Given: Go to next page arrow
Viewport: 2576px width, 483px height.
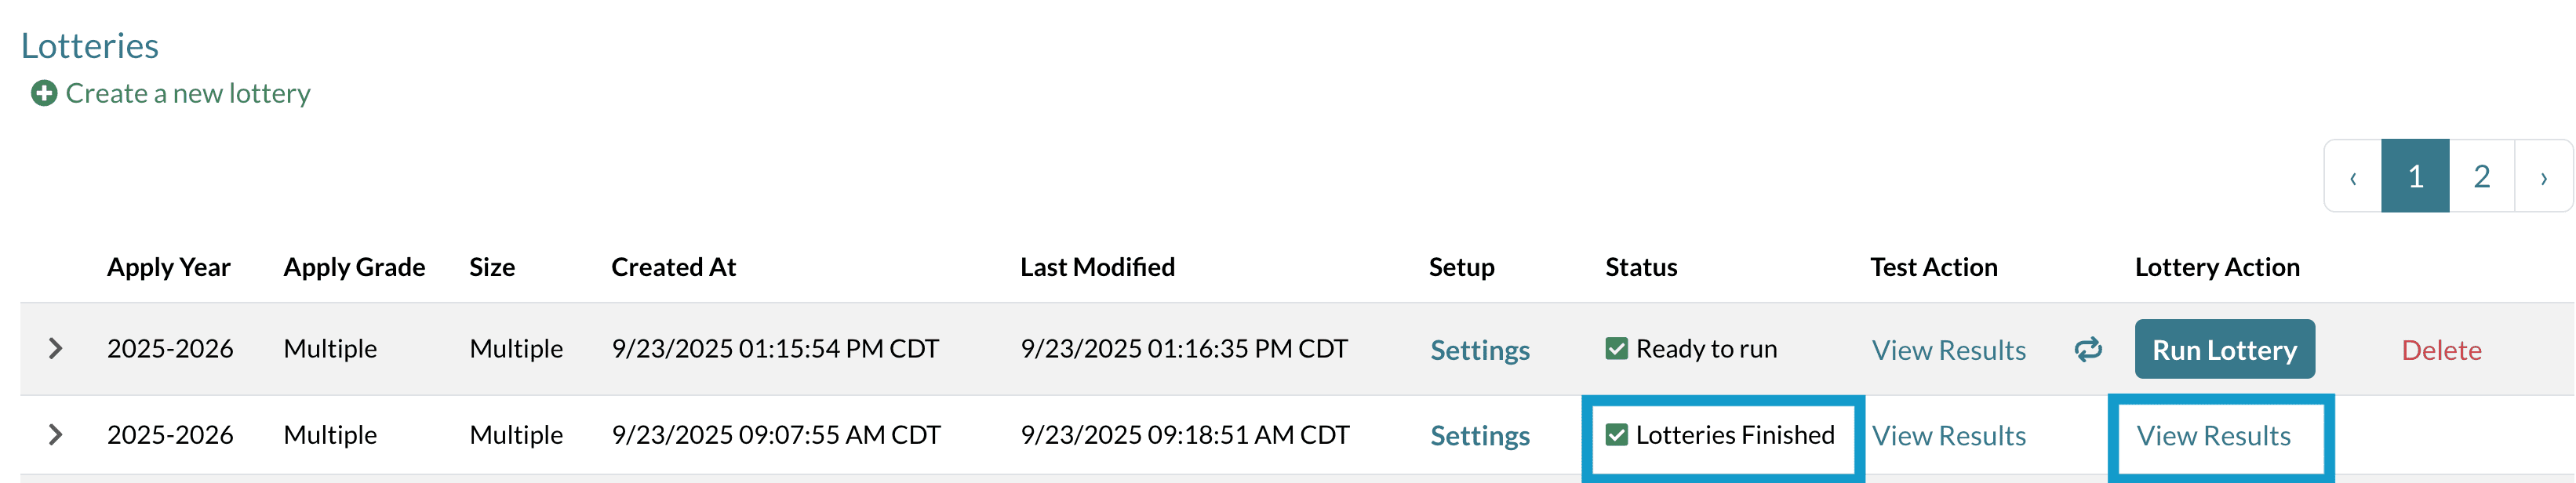Looking at the screenshot, I should coord(2543,177).
